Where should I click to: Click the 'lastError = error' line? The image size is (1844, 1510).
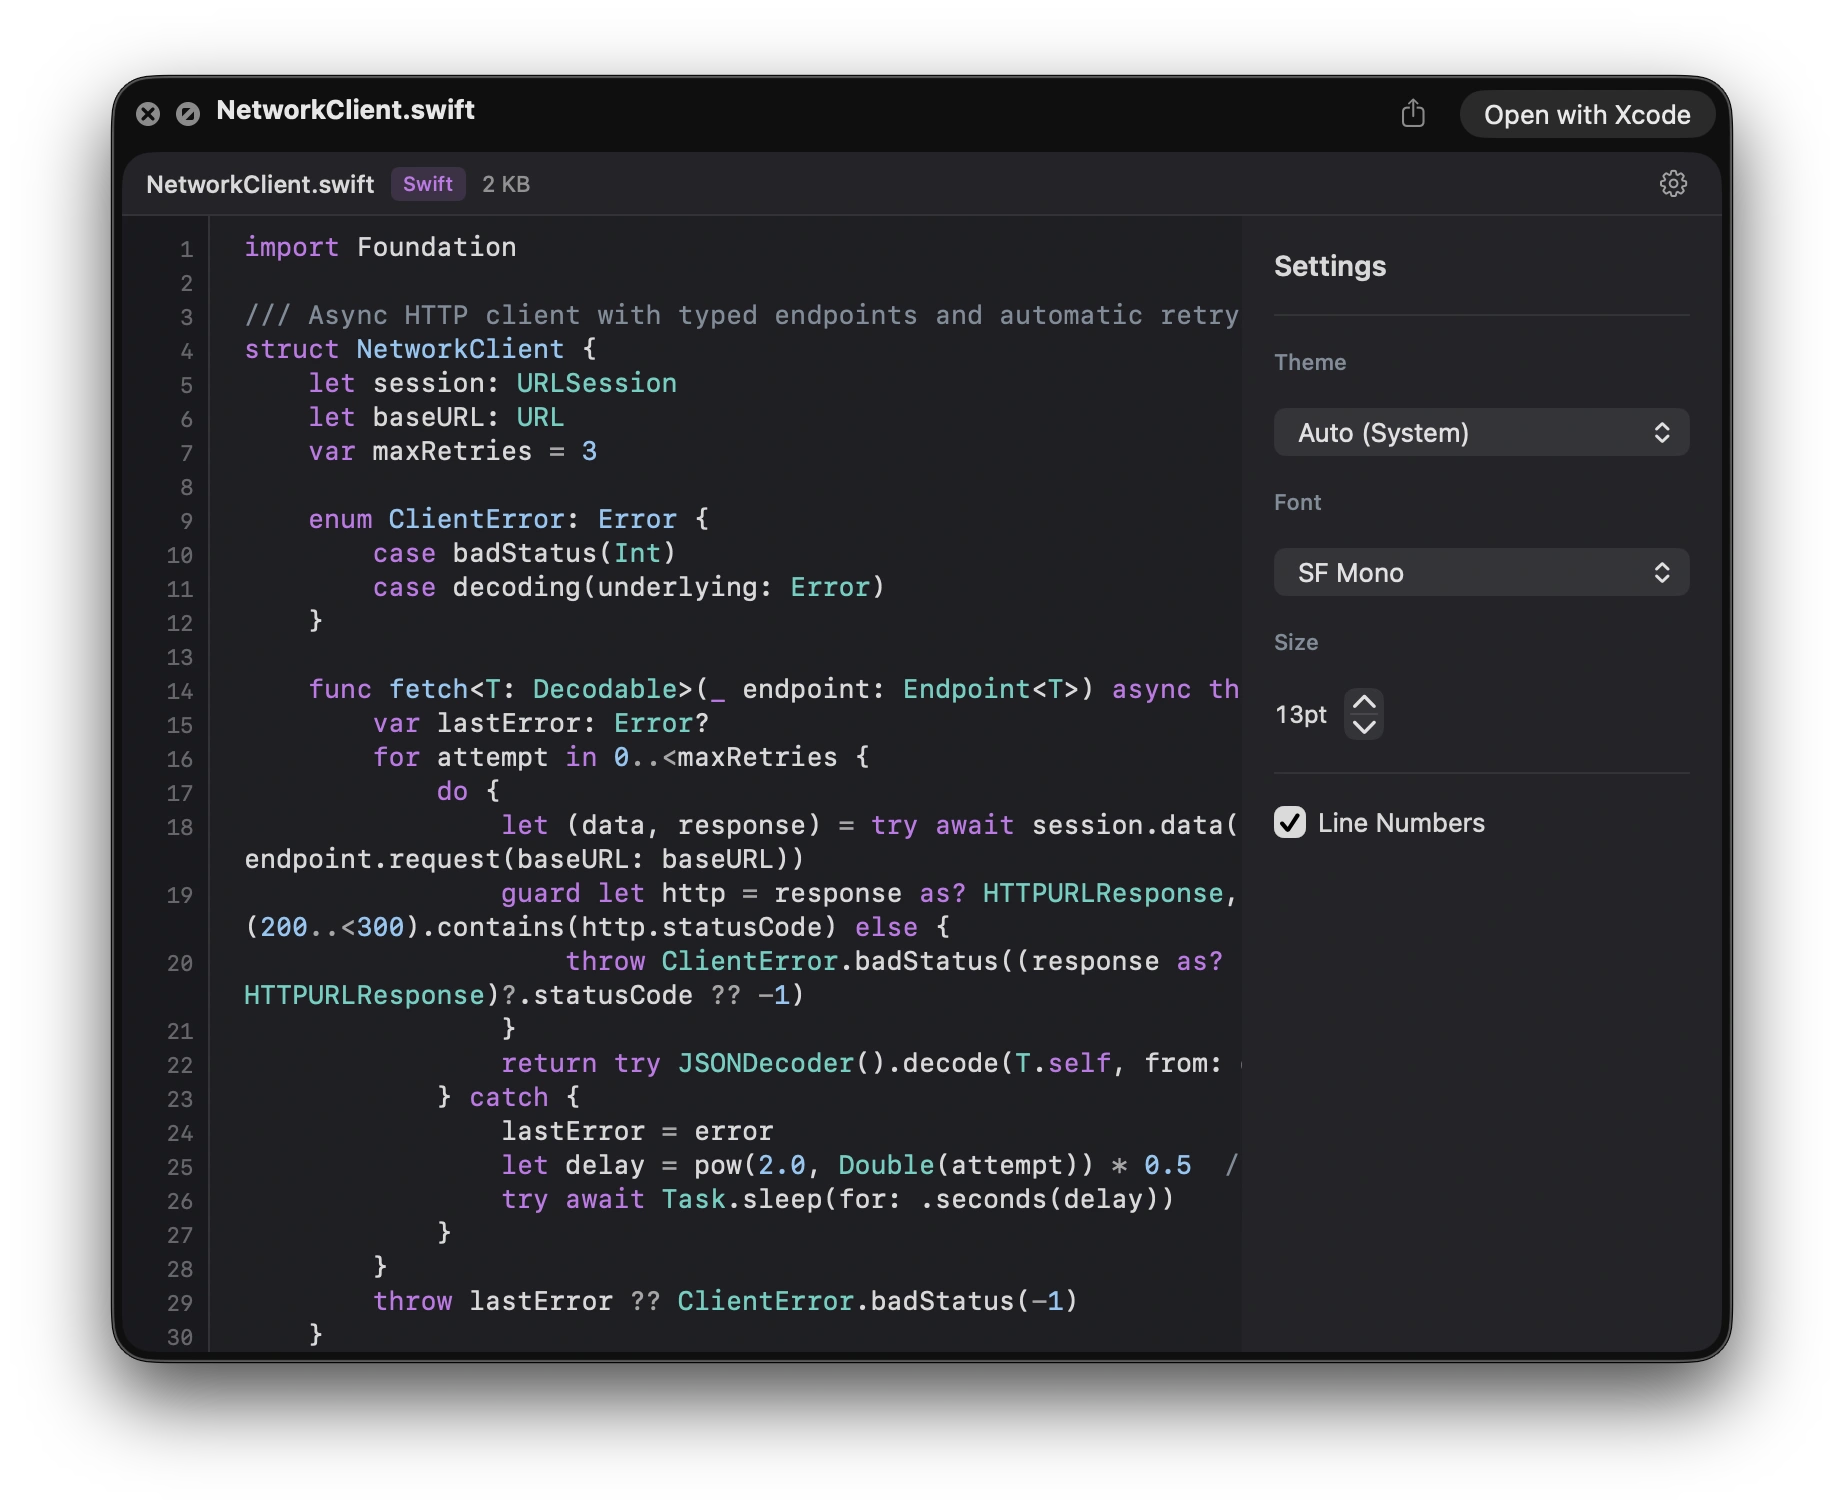(636, 1131)
